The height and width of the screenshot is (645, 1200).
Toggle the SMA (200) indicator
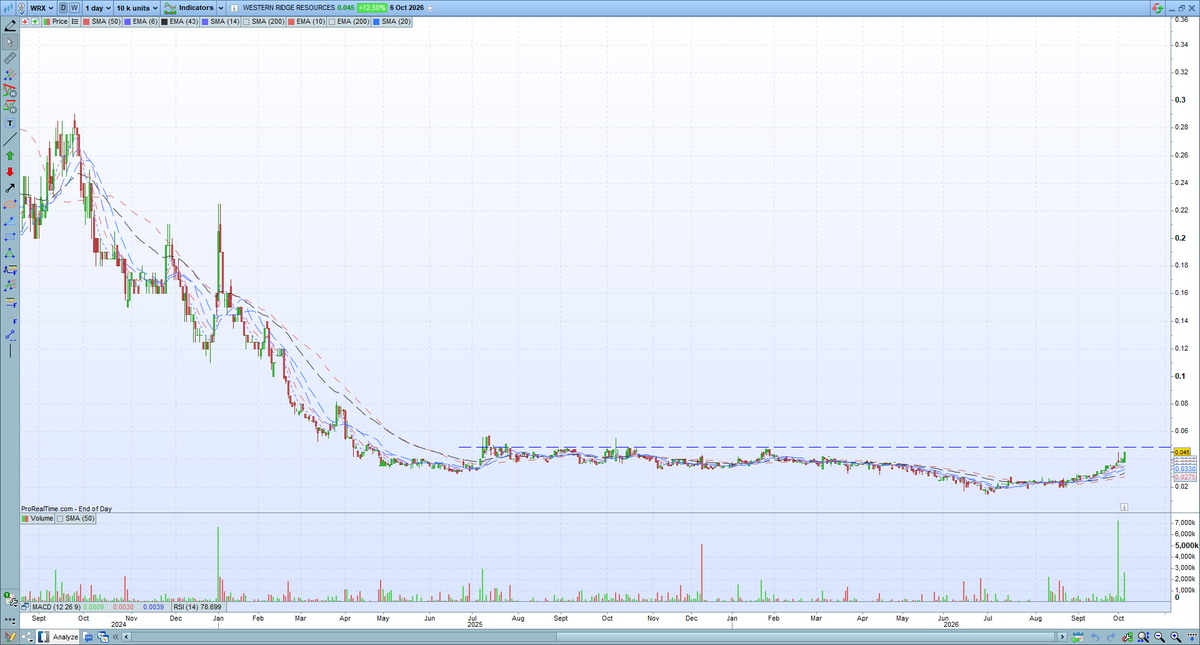coord(263,22)
